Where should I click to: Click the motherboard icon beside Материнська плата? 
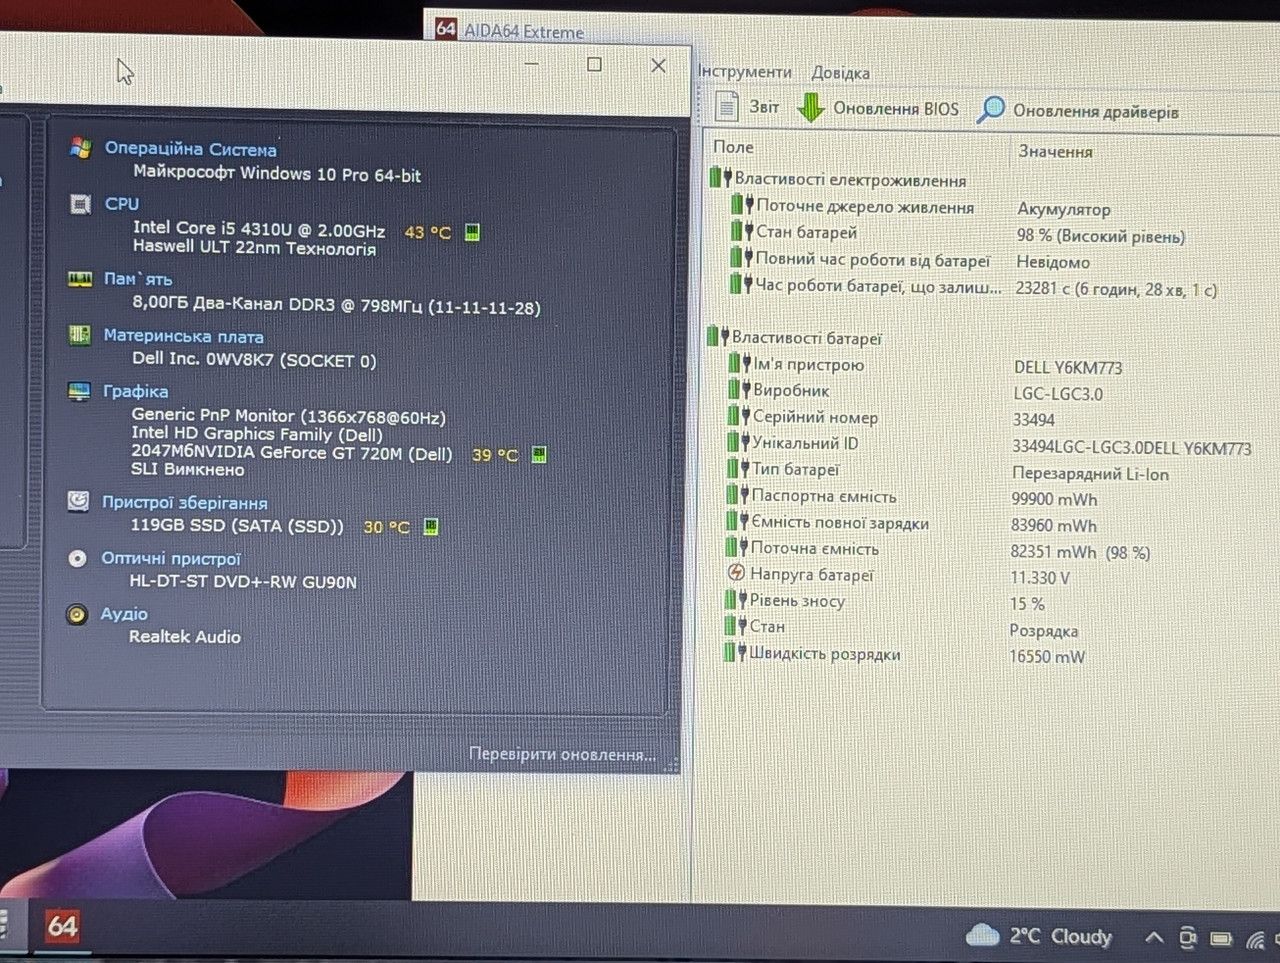pos(80,335)
